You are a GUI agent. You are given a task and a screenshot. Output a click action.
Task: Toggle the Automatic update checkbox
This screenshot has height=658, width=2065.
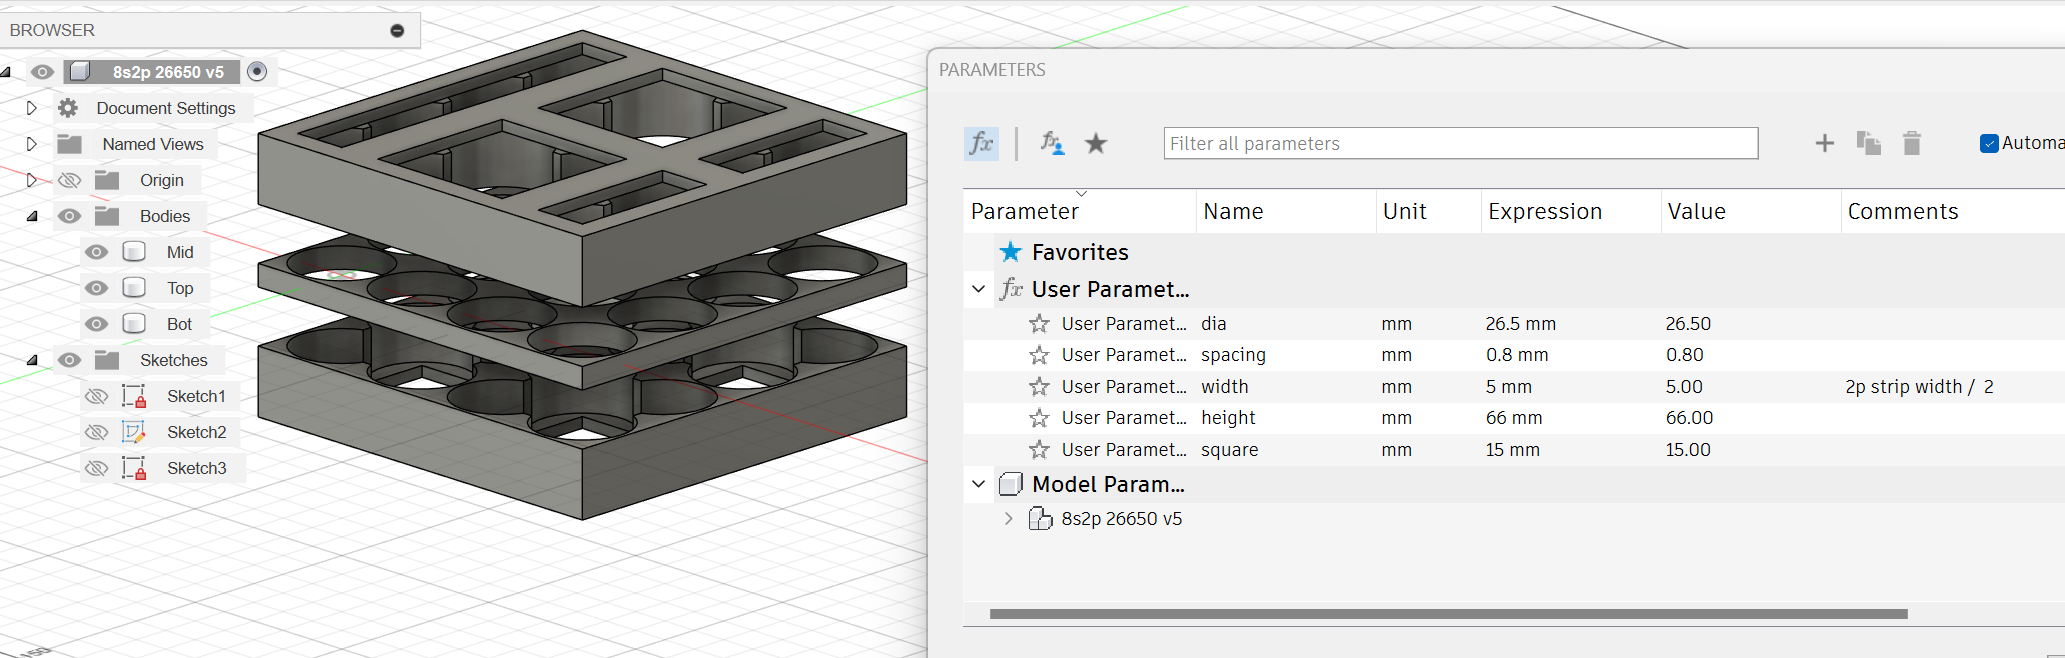(1989, 143)
